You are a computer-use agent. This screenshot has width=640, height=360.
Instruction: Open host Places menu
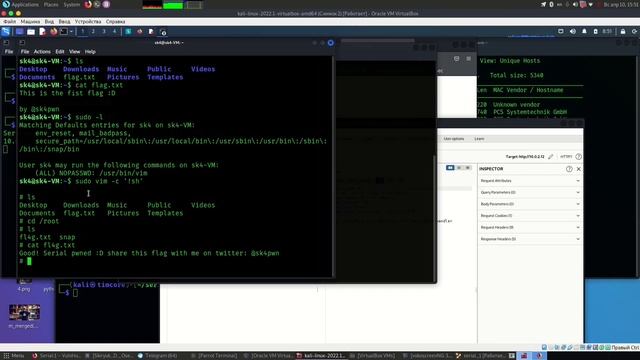51,4
